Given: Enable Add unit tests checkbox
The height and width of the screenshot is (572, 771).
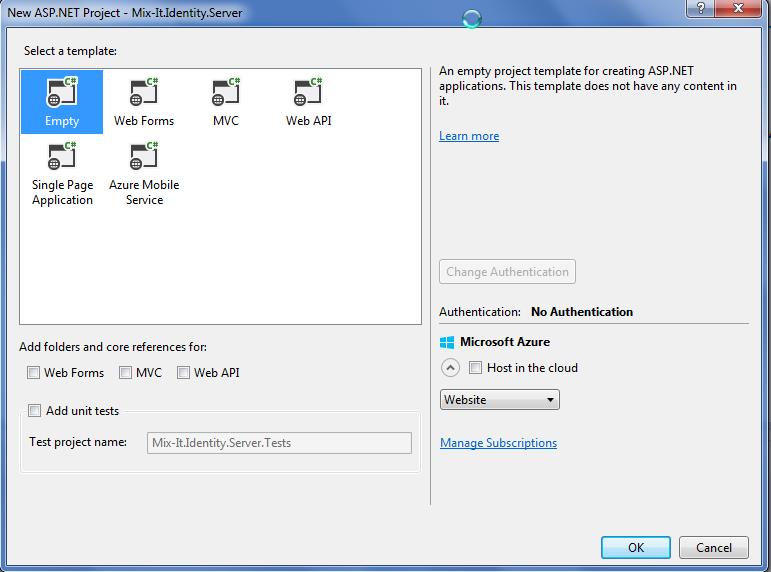Looking at the screenshot, I should tap(34, 411).
